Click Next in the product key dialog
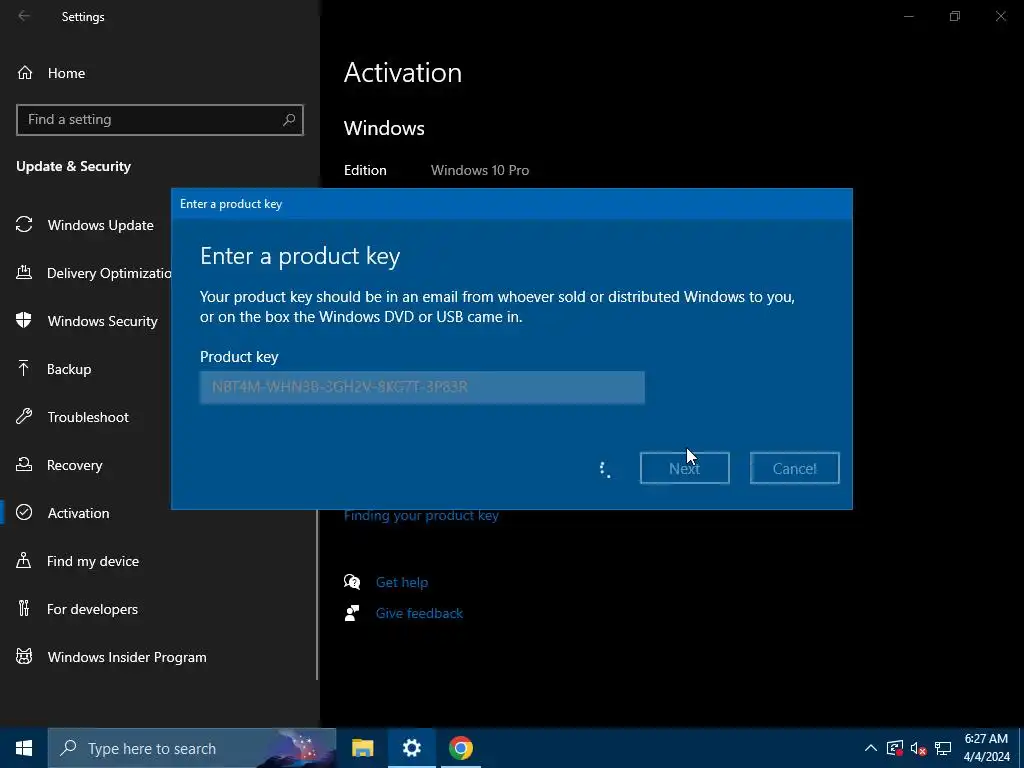Viewport: 1024px width, 768px height. tap(684, 468)
